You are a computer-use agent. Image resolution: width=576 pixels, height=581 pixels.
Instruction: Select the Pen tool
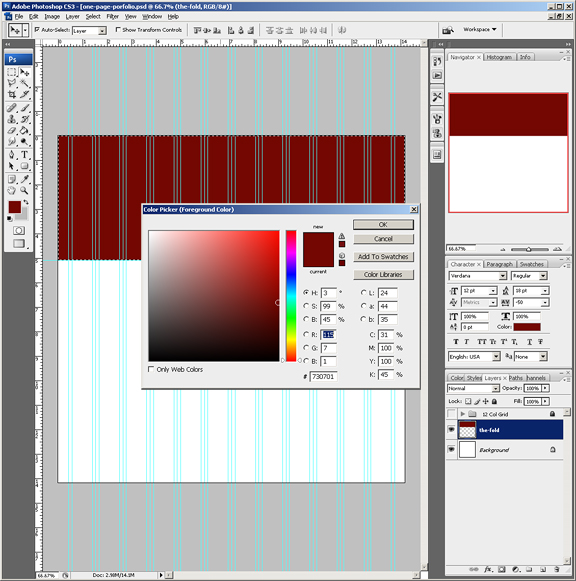[x=12, y=155]
